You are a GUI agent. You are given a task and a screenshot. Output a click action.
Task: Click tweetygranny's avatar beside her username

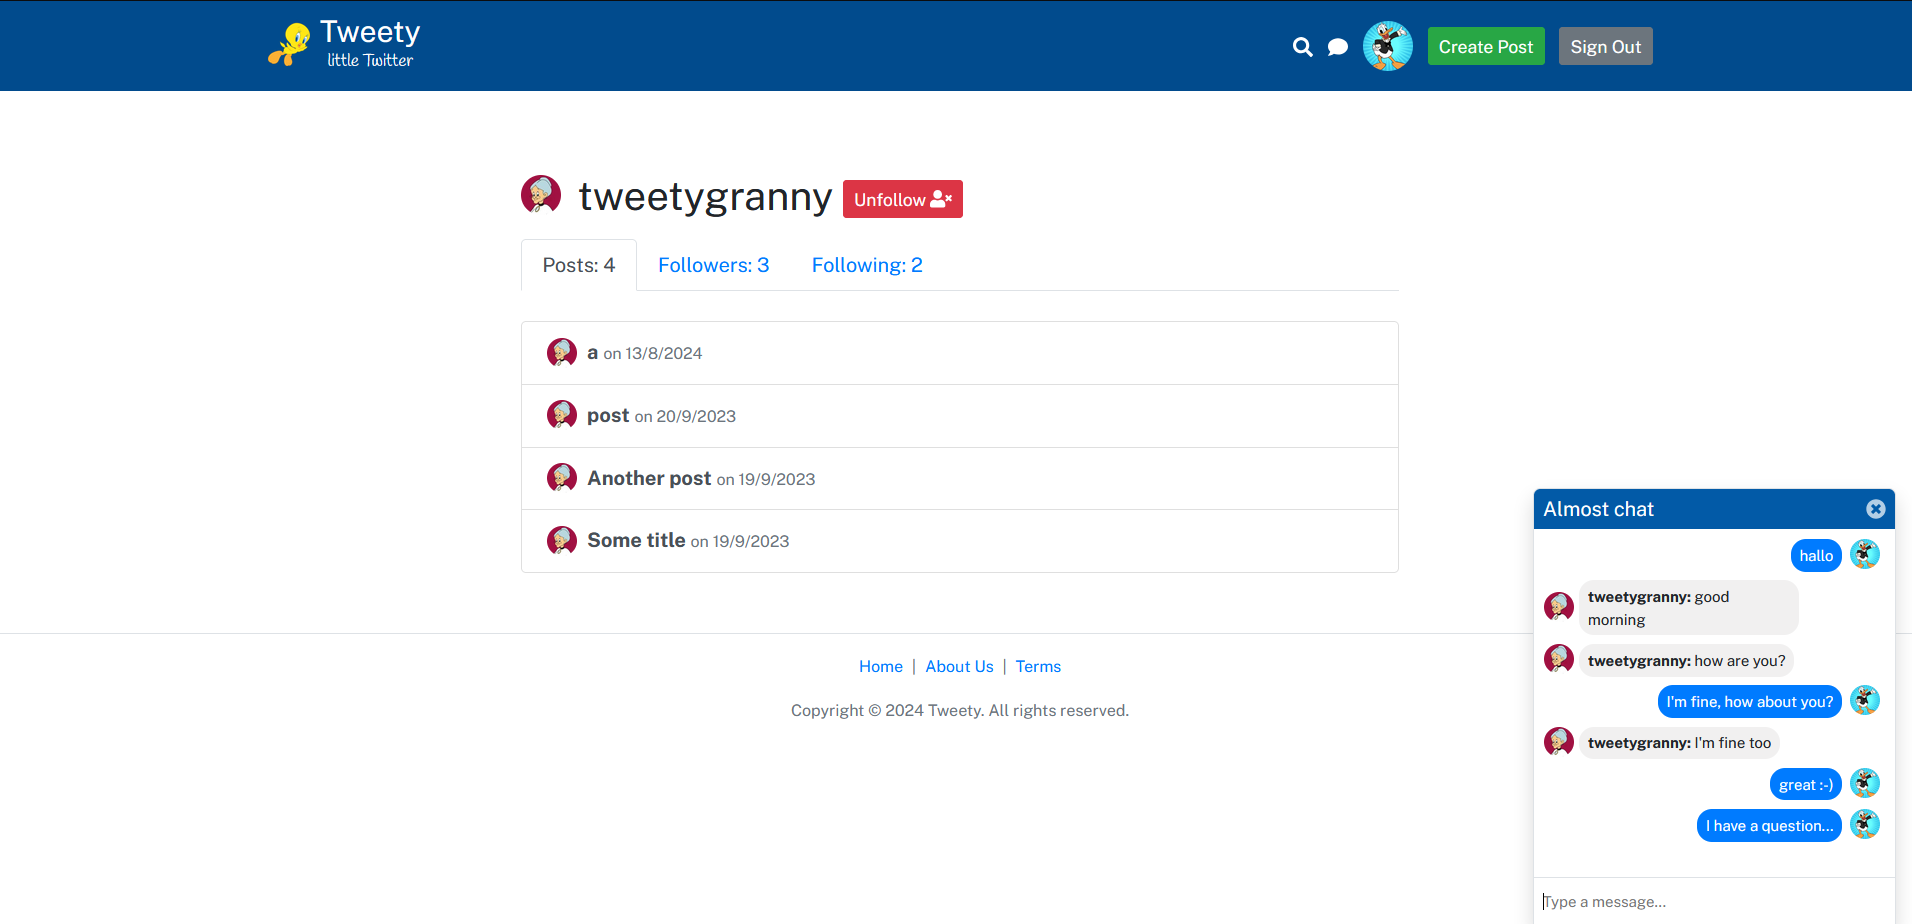(542, 195)
